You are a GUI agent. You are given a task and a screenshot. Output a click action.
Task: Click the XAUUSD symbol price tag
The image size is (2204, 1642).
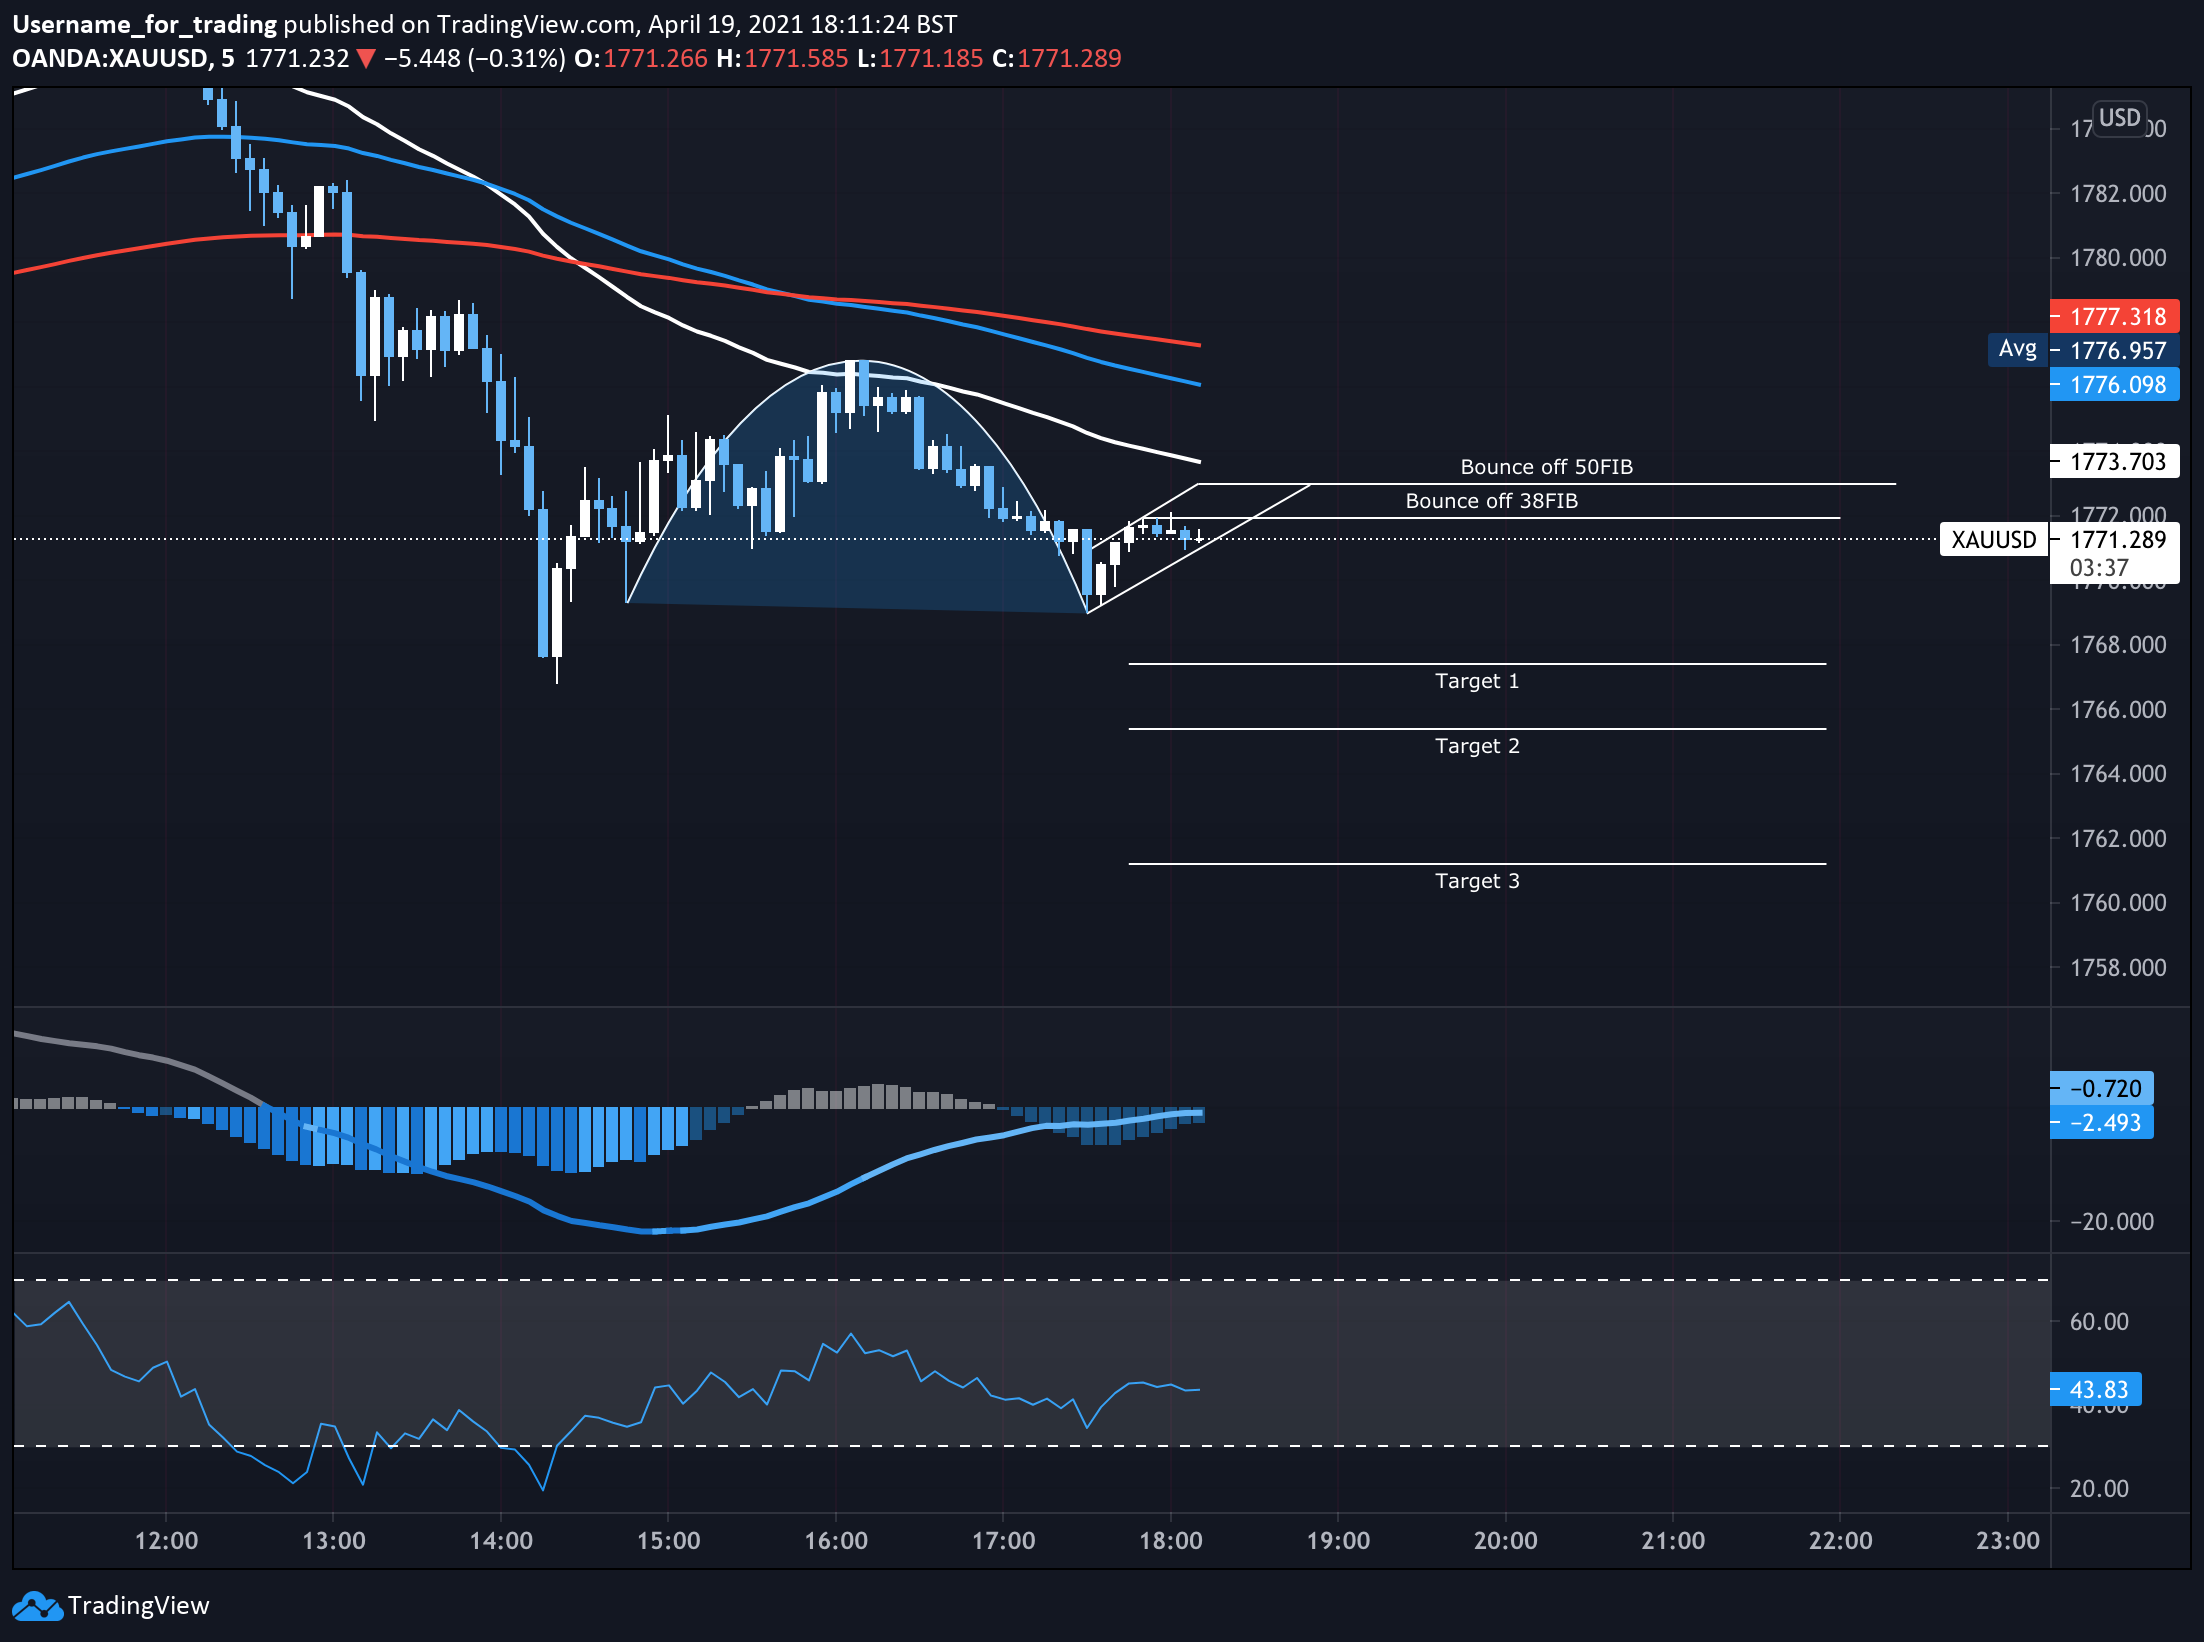click(x=1994, y=540)
